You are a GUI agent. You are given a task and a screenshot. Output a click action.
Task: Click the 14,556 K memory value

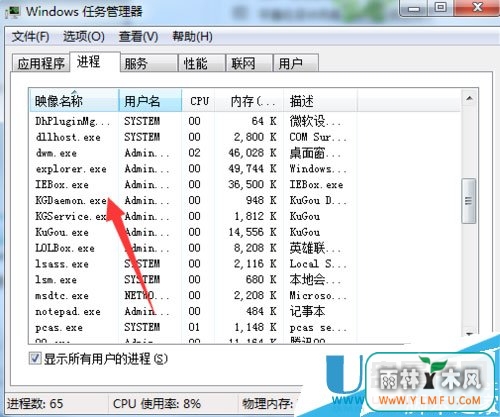tap(252, 232)
